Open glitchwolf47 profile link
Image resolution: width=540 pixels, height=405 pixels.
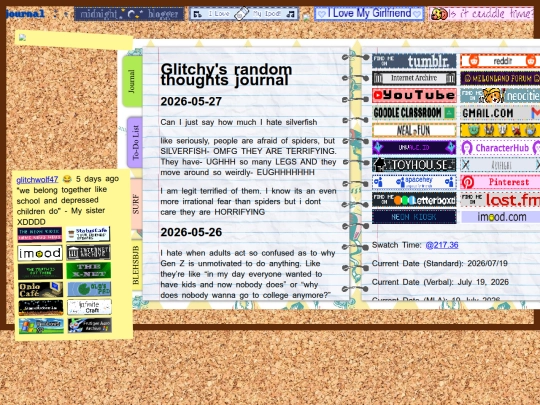pyautogui.click(x=37, y=179)
